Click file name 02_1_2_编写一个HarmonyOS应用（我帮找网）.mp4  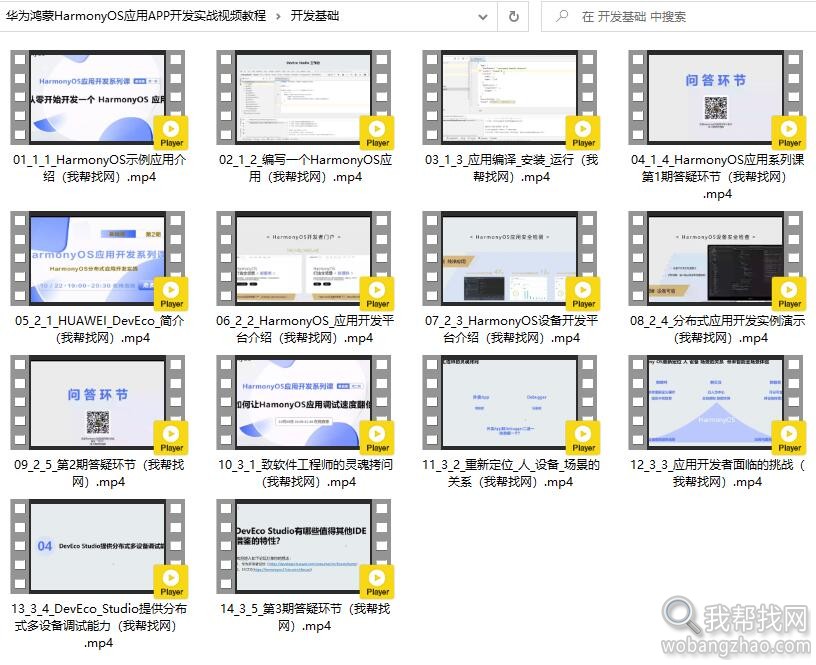(305, 168)
